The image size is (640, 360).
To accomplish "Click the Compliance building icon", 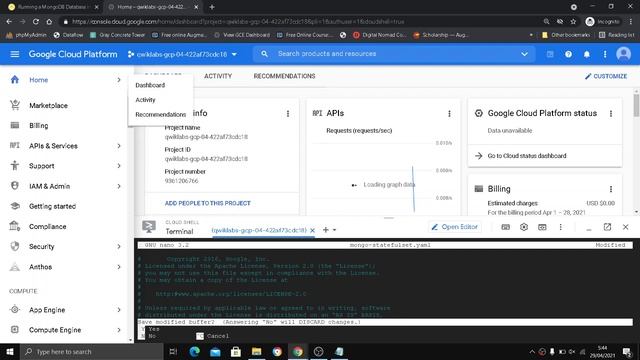I will 15,226.
